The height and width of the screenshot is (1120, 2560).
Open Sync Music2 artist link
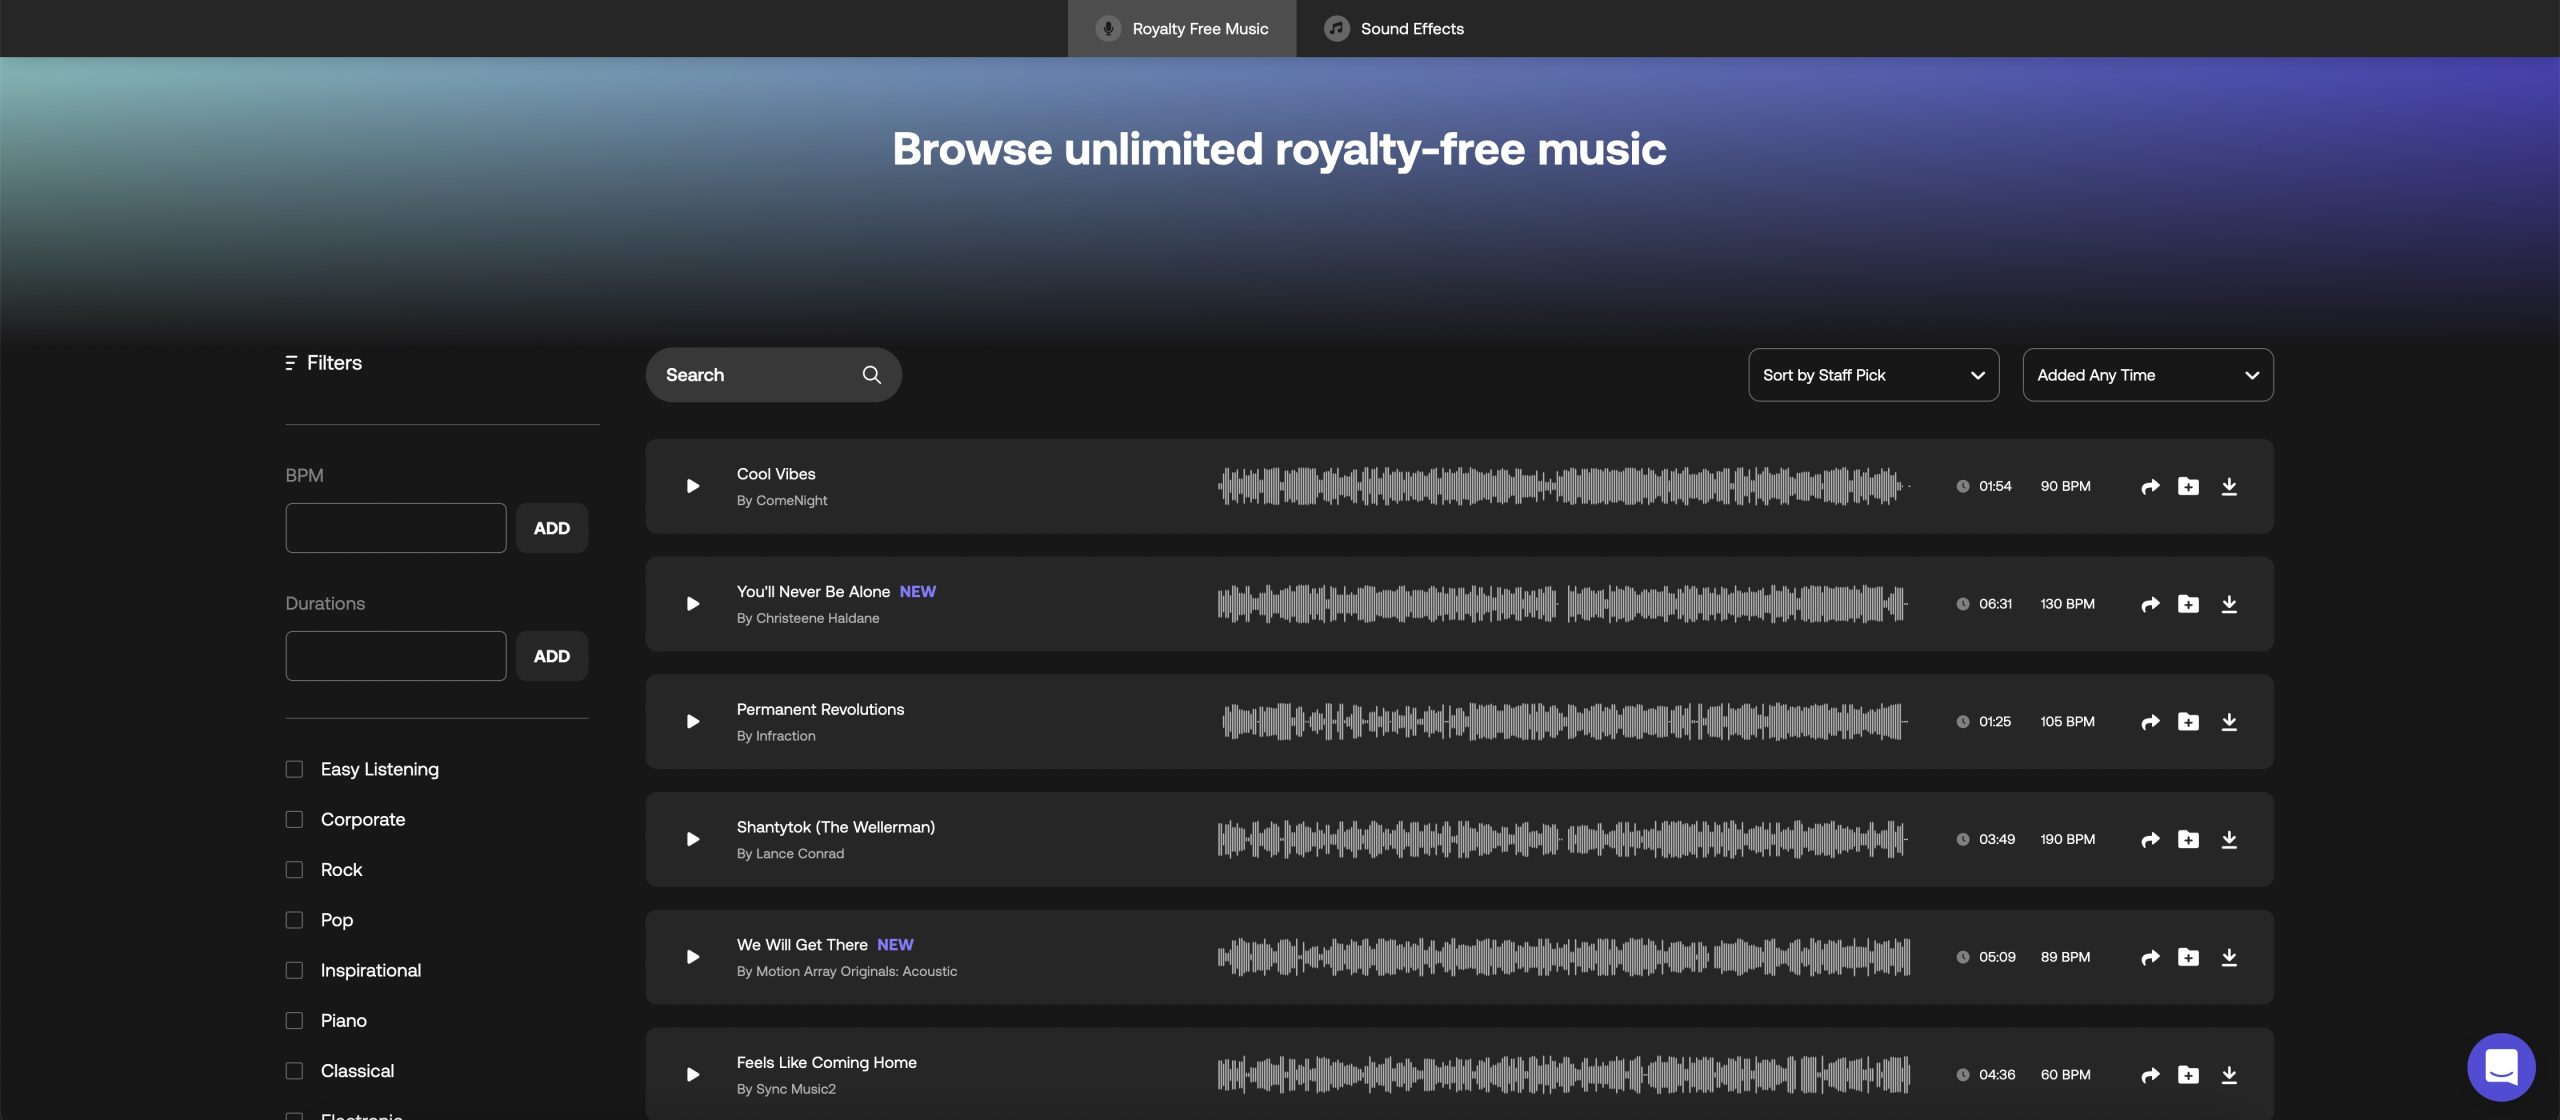tap(795, 1090)
